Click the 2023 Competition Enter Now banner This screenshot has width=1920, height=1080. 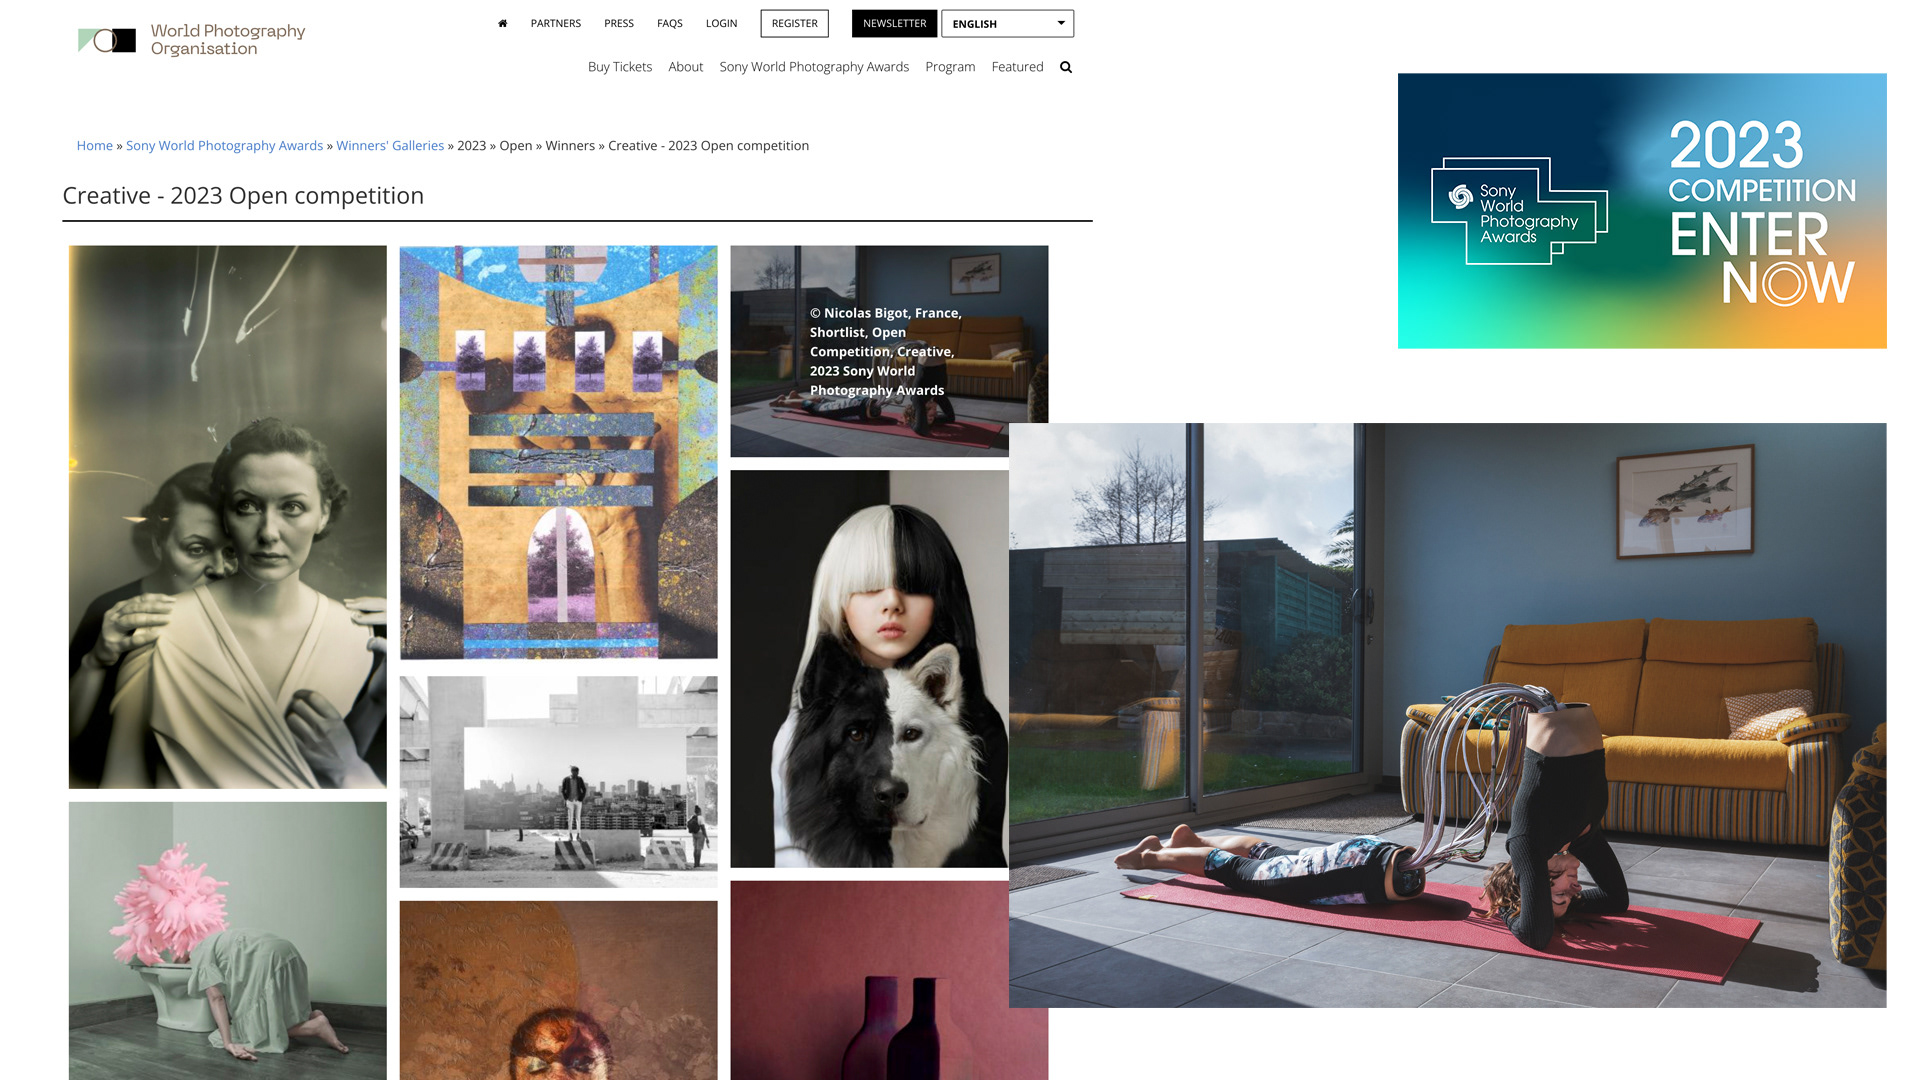click(1641, 211)
